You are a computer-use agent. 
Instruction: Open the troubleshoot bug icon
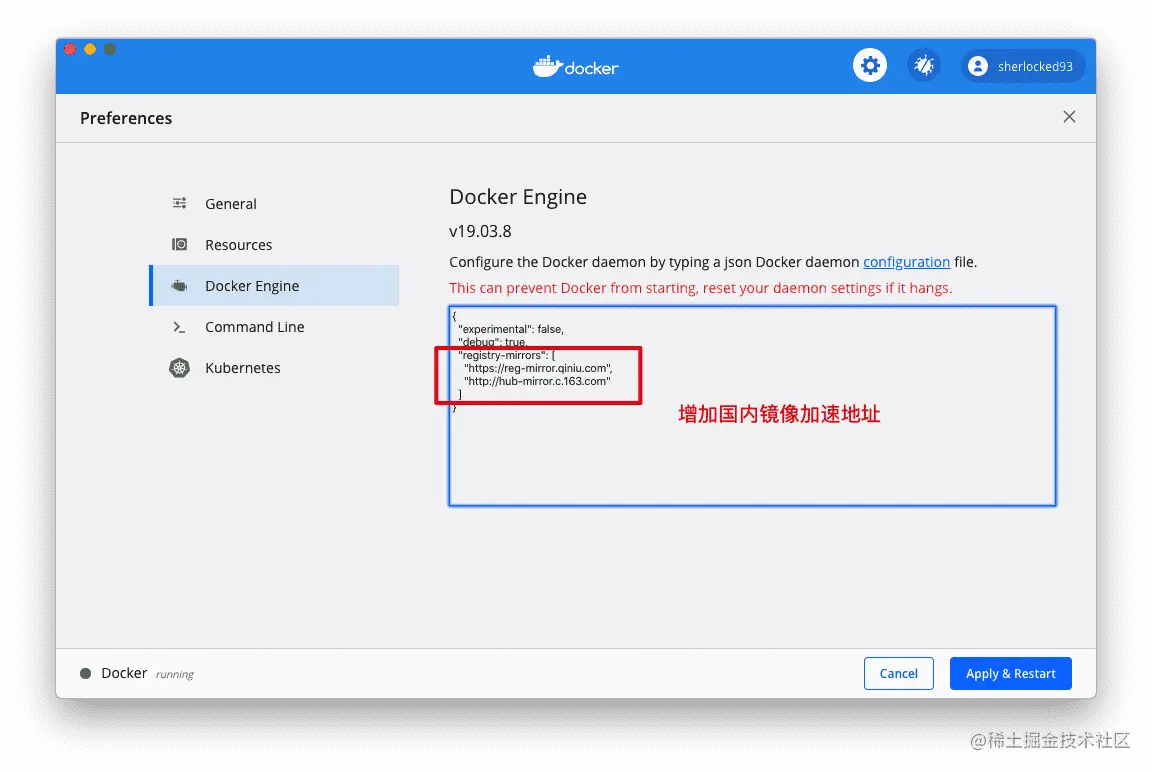924,66
